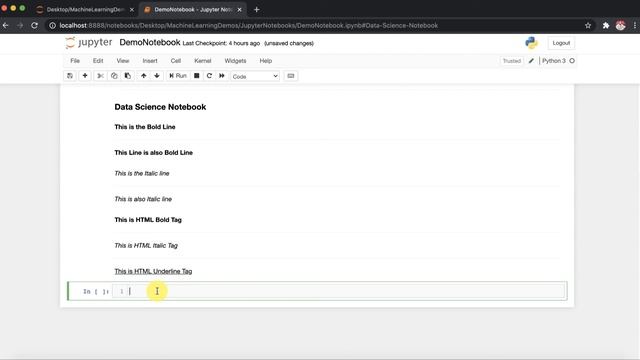This screenshot has height=360, width=640.
Task: Move selected cell down arrow
Action: click(157, 76)
